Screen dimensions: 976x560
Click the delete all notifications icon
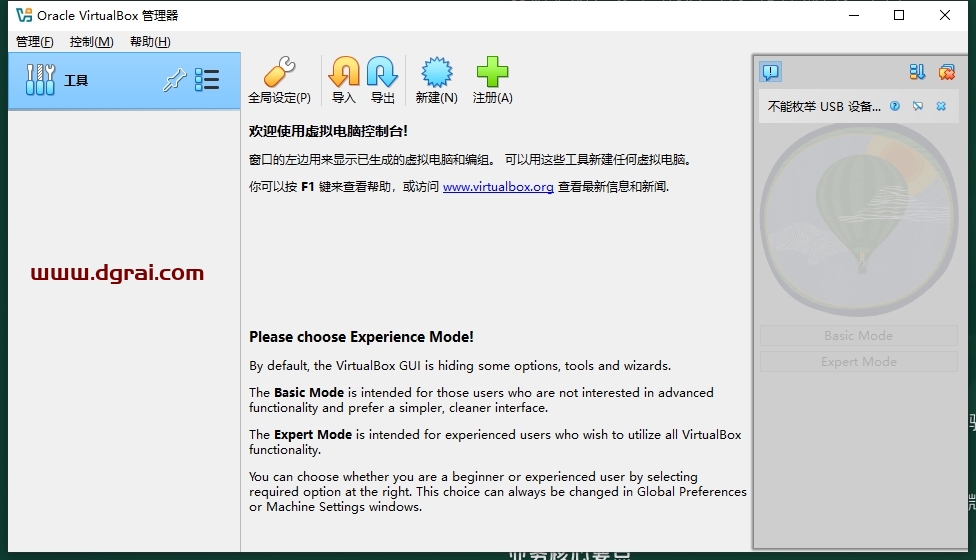pyautogui.click(x=947, y=72)
